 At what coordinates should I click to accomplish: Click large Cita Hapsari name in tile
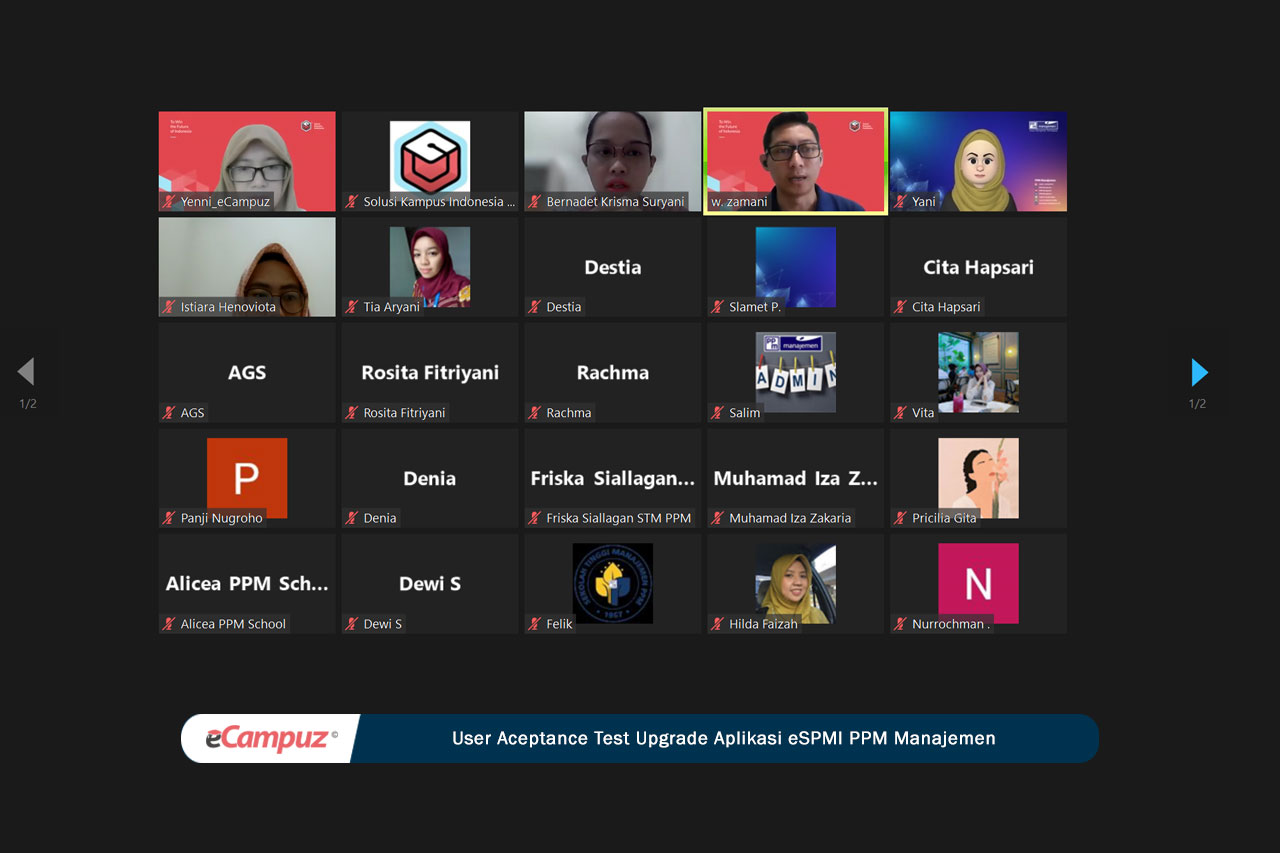click(979, 267)
